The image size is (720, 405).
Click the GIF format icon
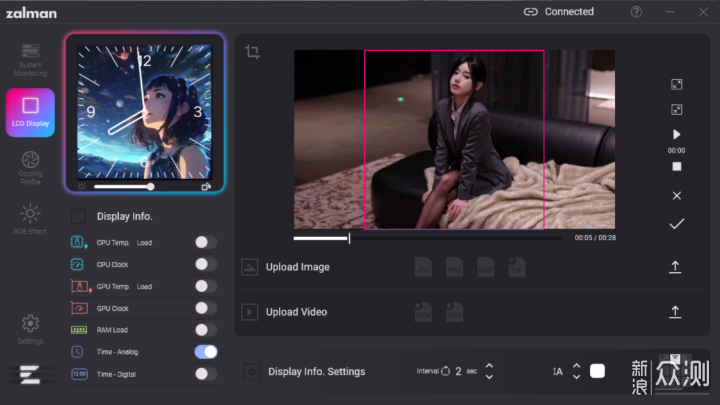click(x=517, y=267)
